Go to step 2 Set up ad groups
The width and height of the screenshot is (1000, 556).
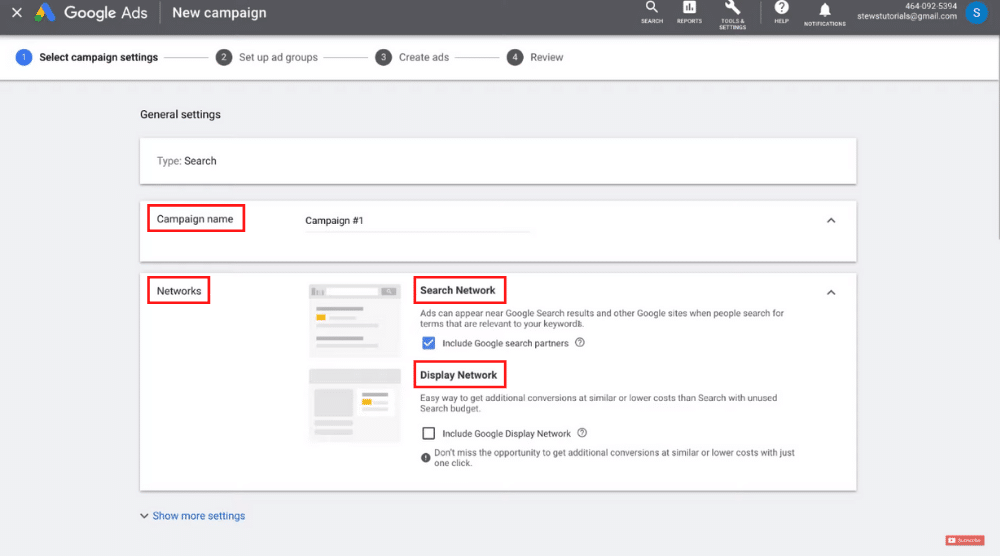(267, 57)
